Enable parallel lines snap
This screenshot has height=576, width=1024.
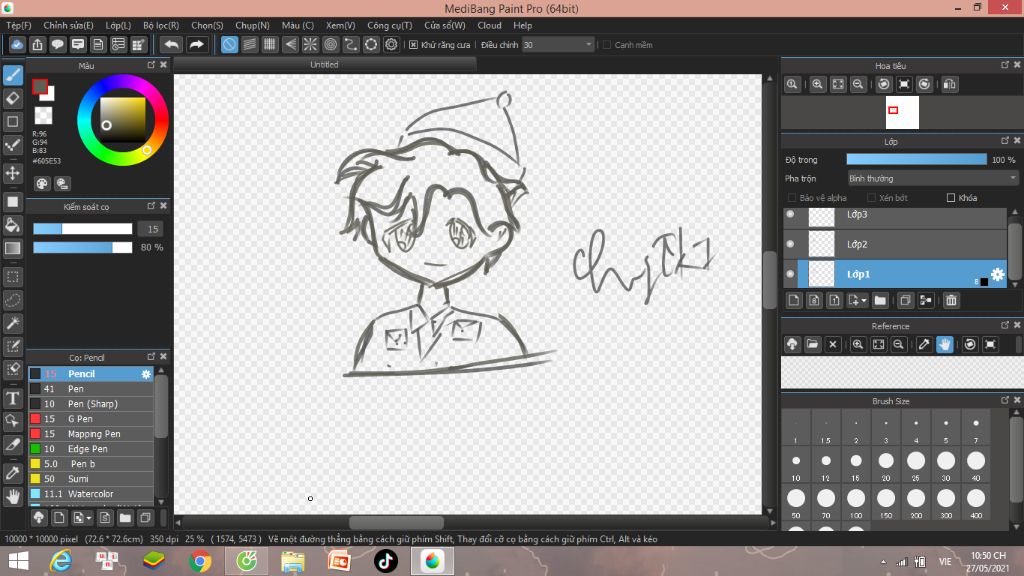(249, 44)
